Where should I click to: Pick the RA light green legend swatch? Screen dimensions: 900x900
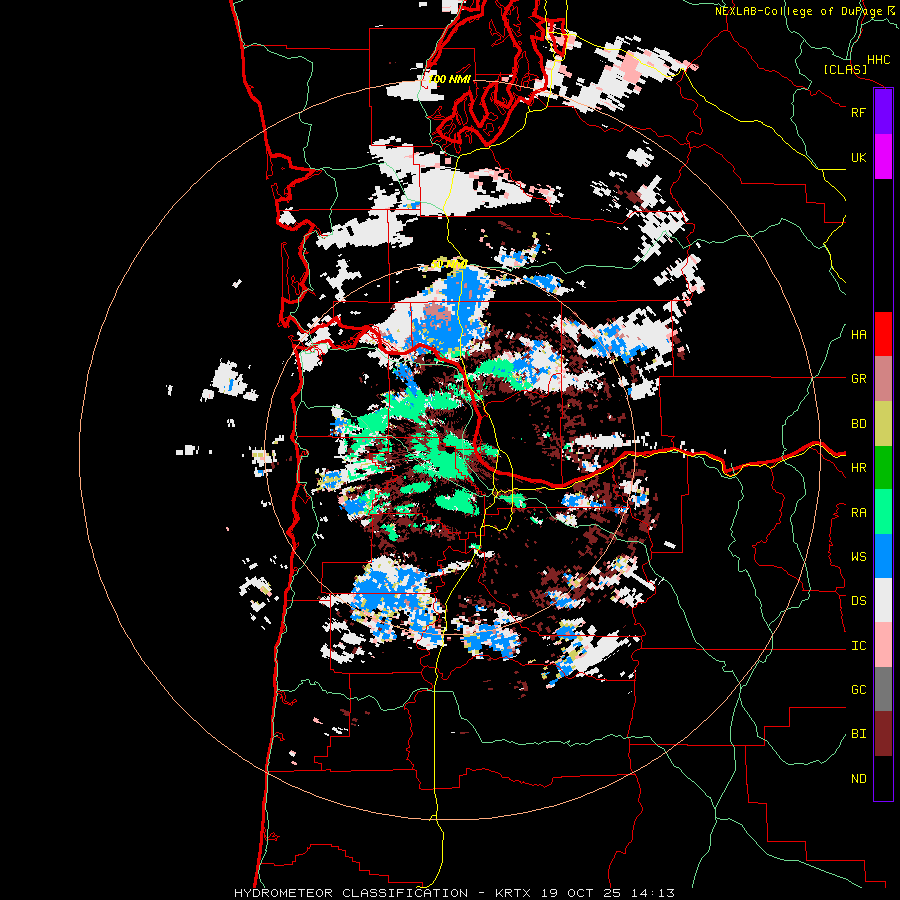pos(883,512)
